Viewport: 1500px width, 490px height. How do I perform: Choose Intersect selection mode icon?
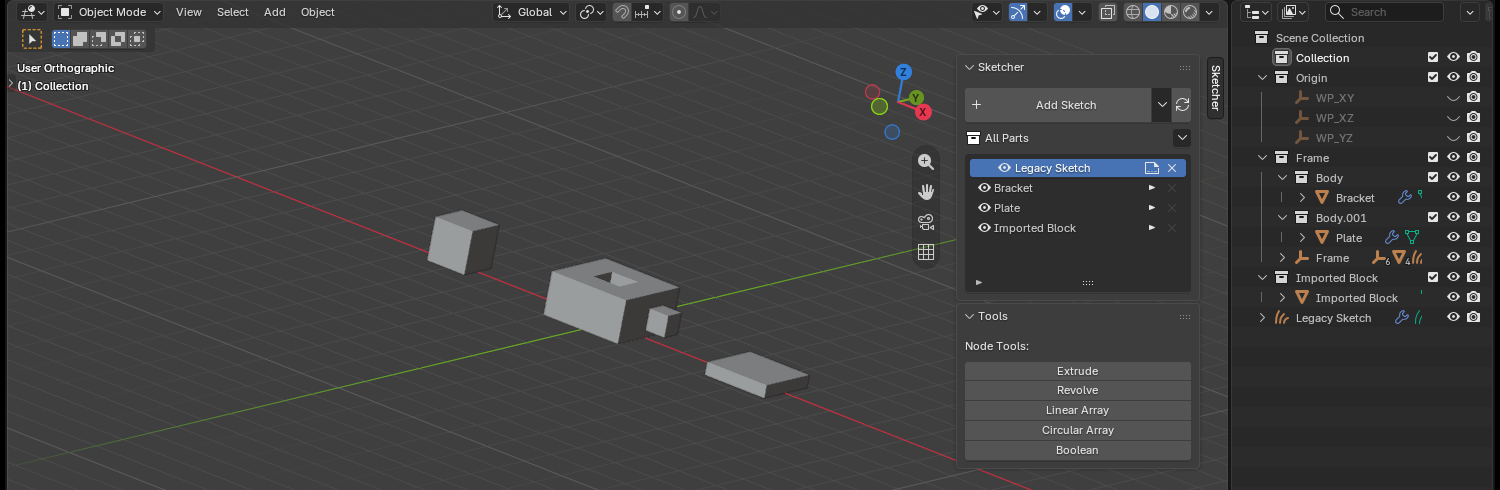[137, 39]
